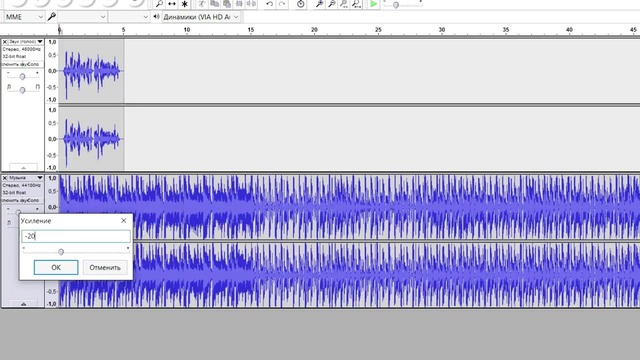The image size is (640, 360).
Task: Select the Zoom tool magnifier
Action: click(x=159, y=4)
